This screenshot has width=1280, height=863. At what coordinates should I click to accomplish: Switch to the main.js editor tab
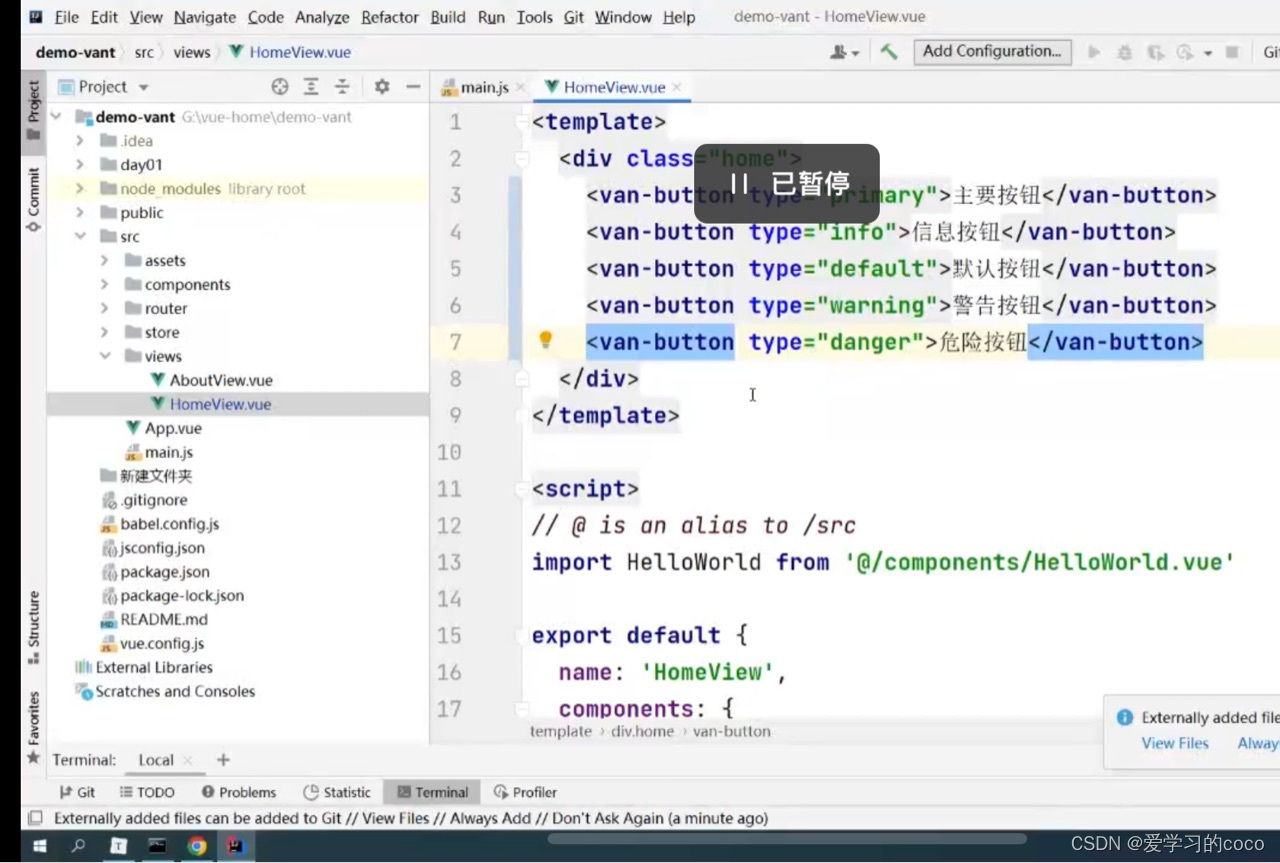coord(482,88)
